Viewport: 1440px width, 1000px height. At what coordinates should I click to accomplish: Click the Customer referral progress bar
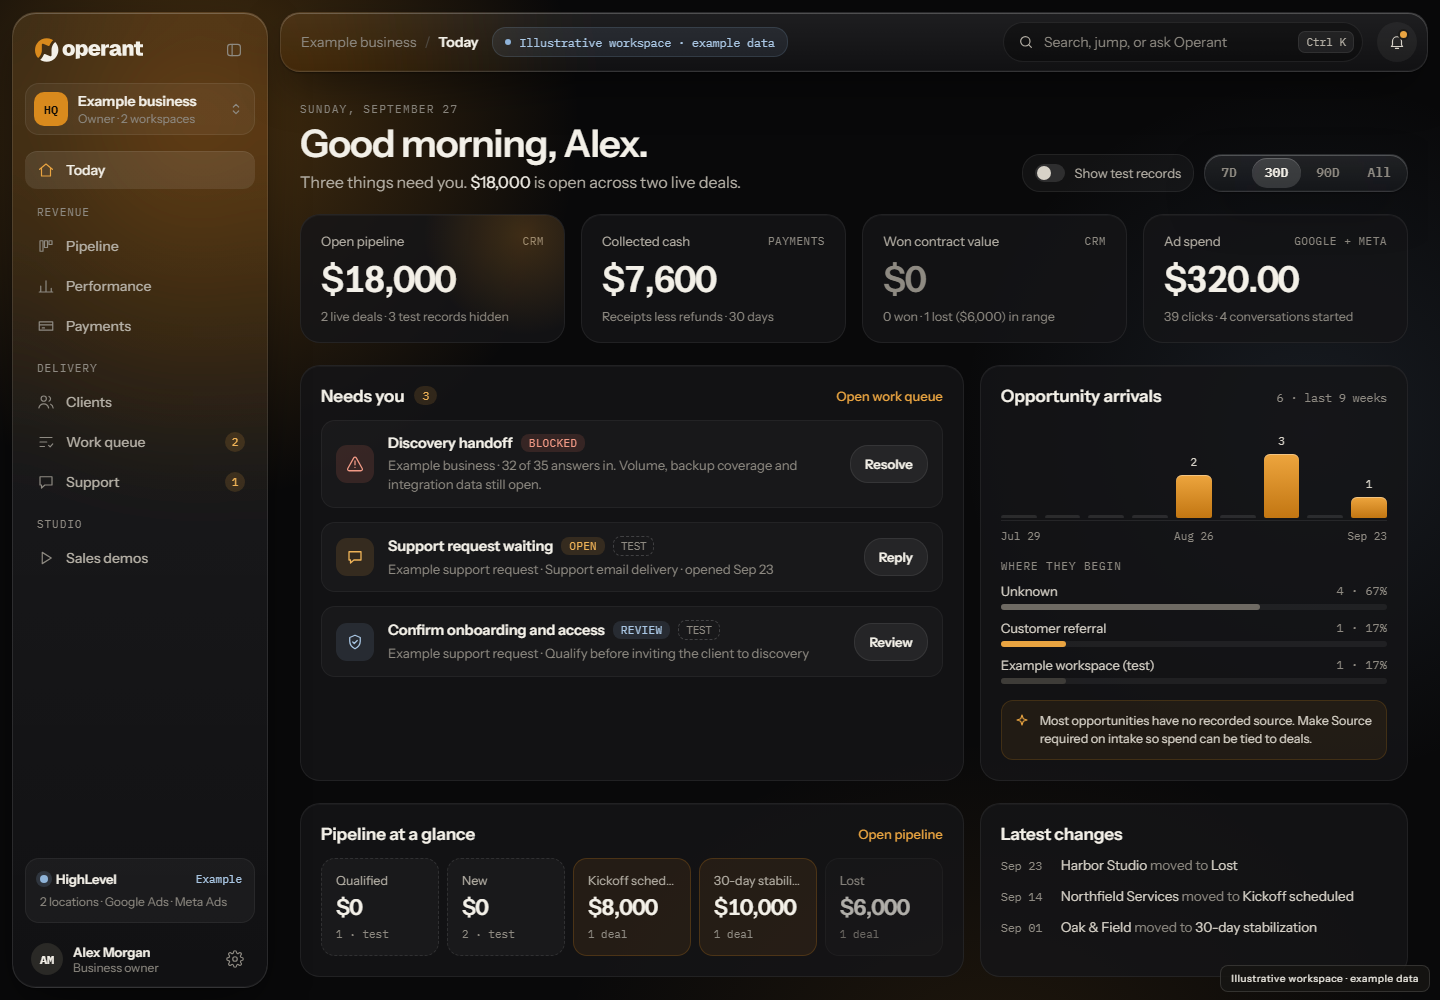[x=1194, y=644]
